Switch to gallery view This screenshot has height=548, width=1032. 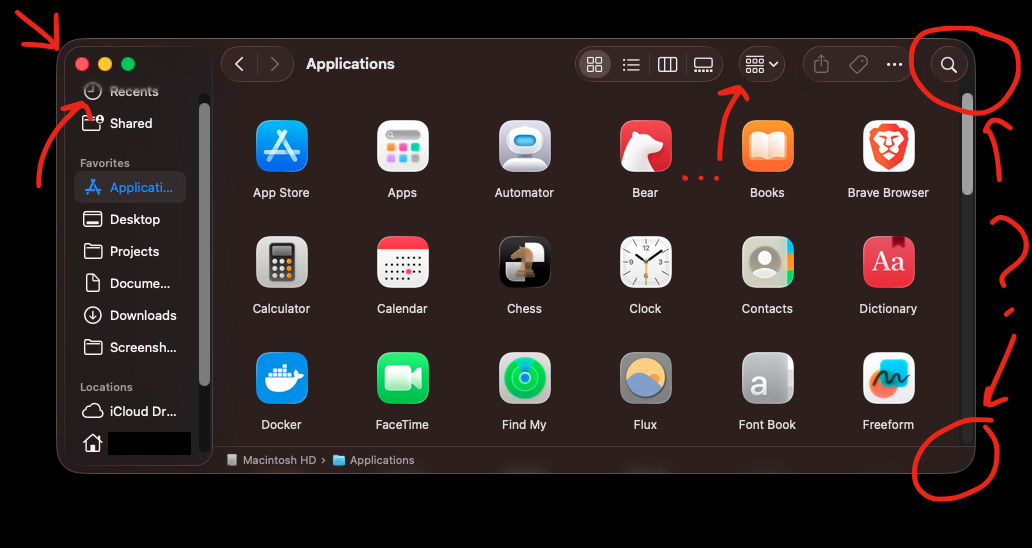[x=704, y=64]
